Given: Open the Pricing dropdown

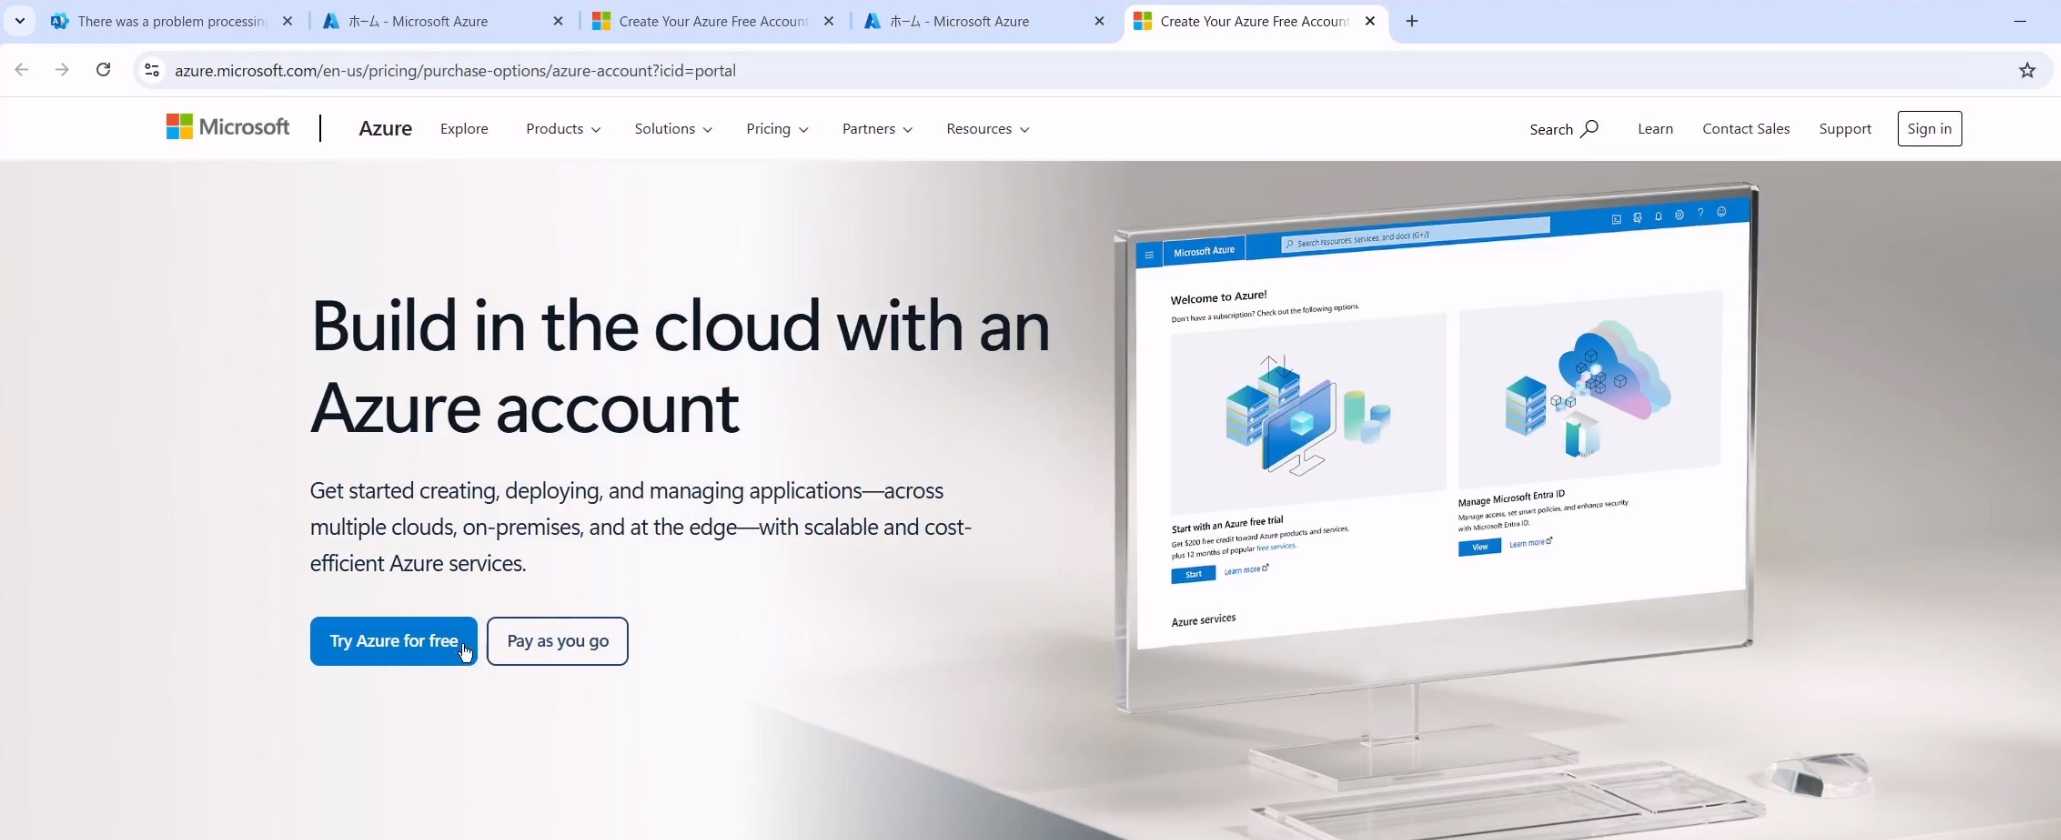Looking at the screenshot, I should (777, 129).
